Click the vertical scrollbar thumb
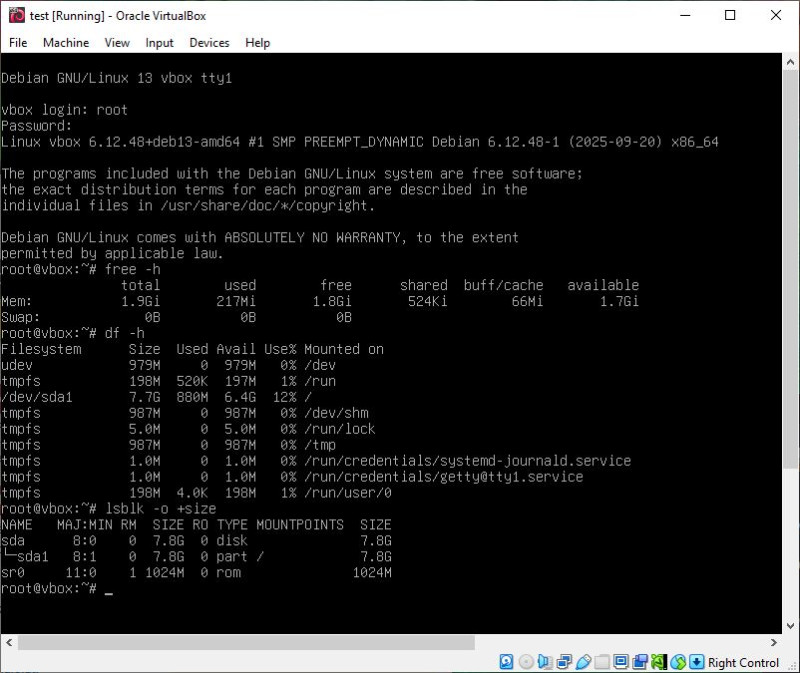The image size is (800, 673). click(790, 269)
